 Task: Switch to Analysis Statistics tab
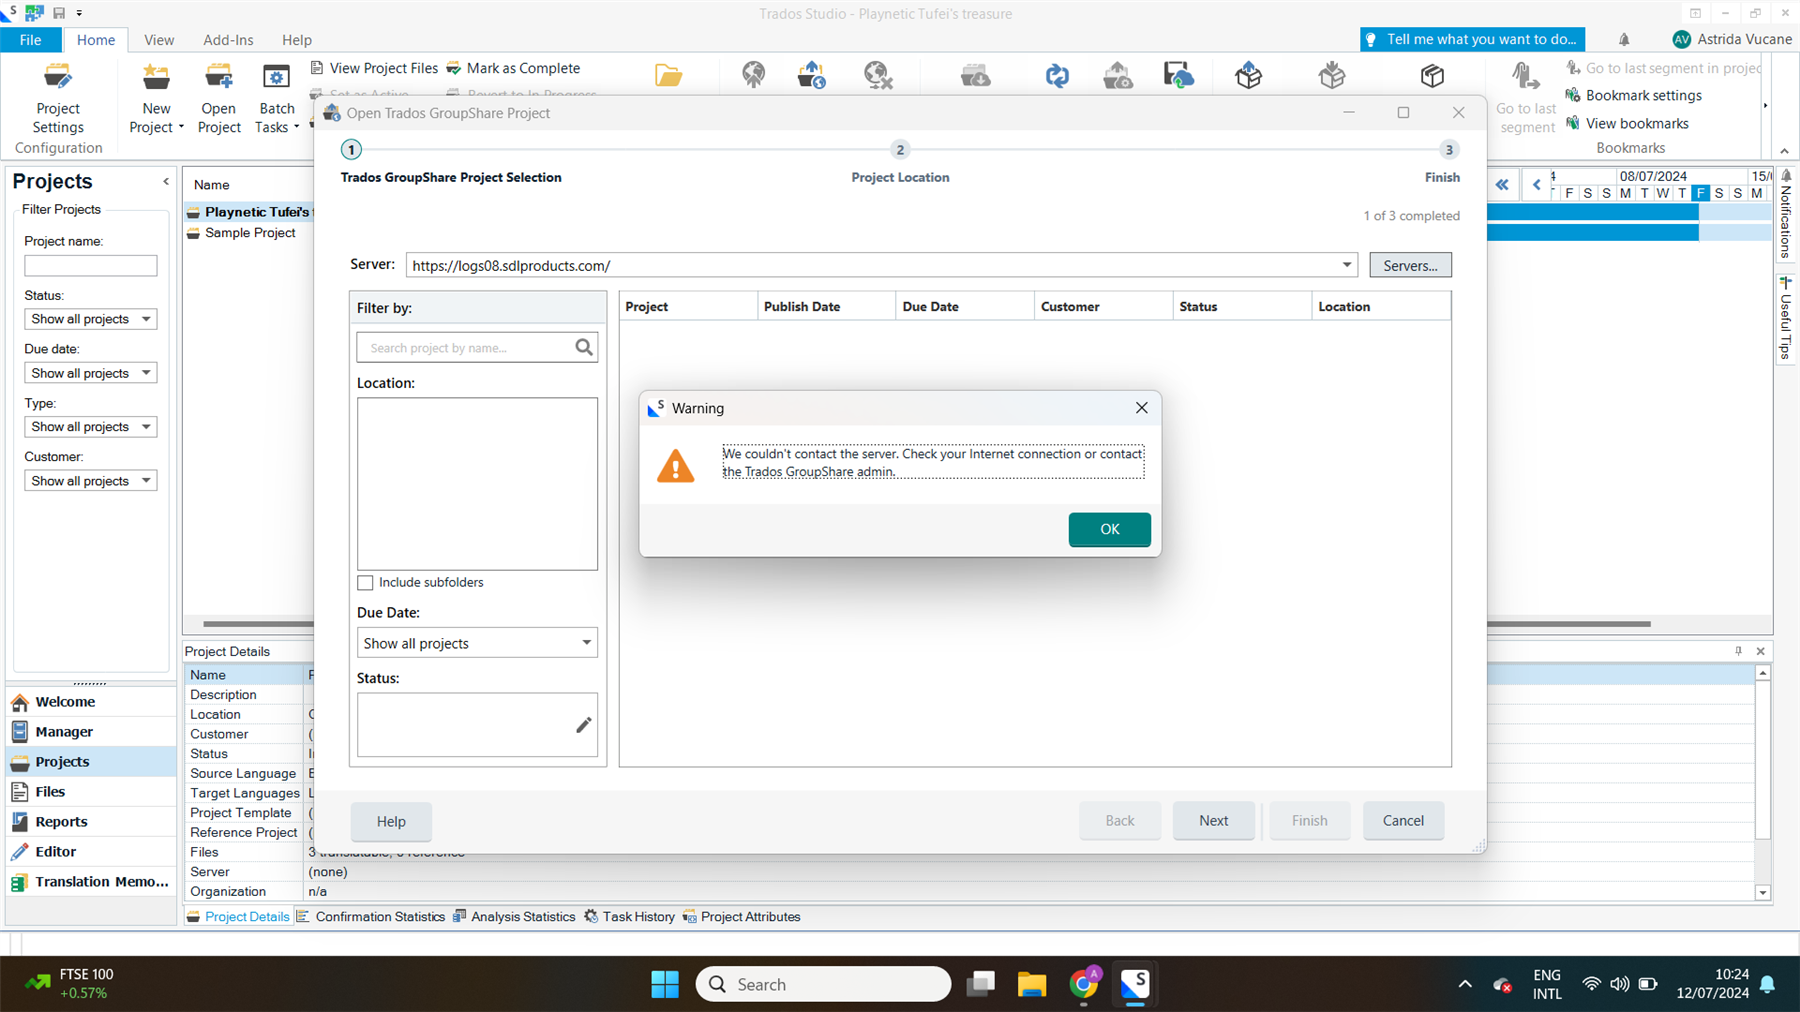point(514,917)
